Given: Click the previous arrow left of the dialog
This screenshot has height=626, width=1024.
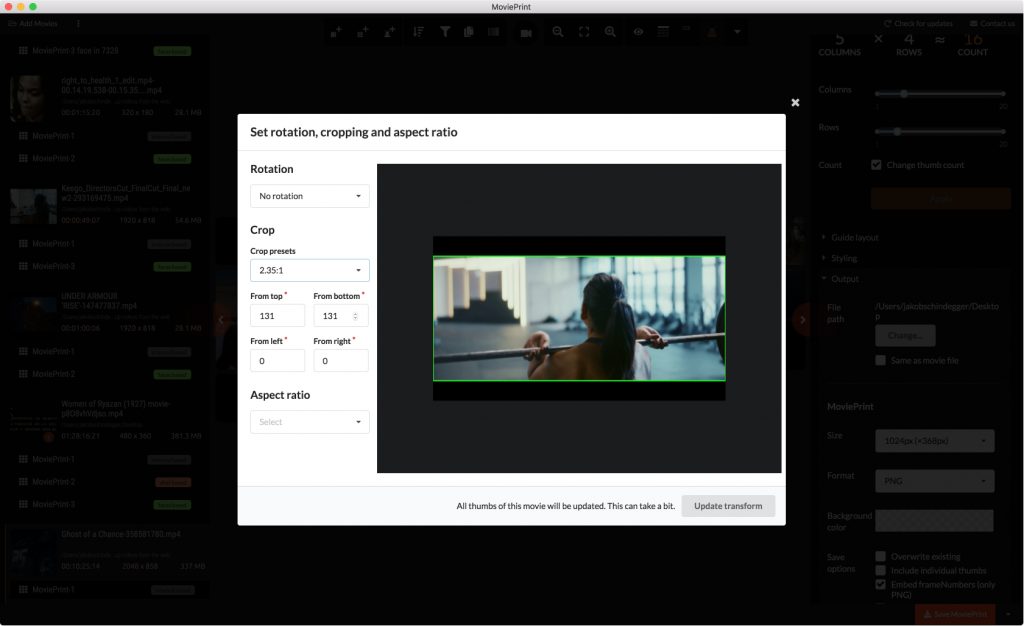Looking at the screenshot, I should pos(221,319).
